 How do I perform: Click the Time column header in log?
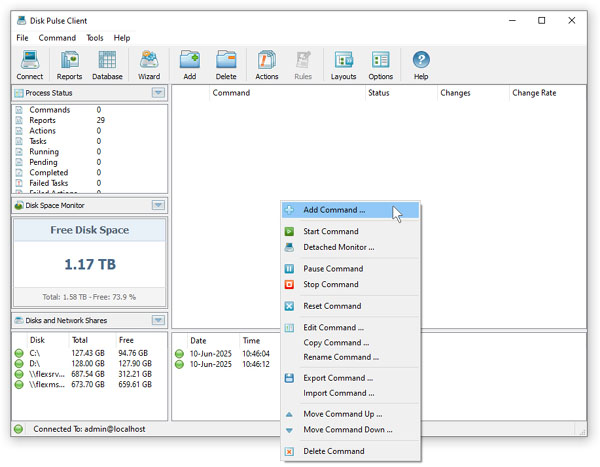260,341
